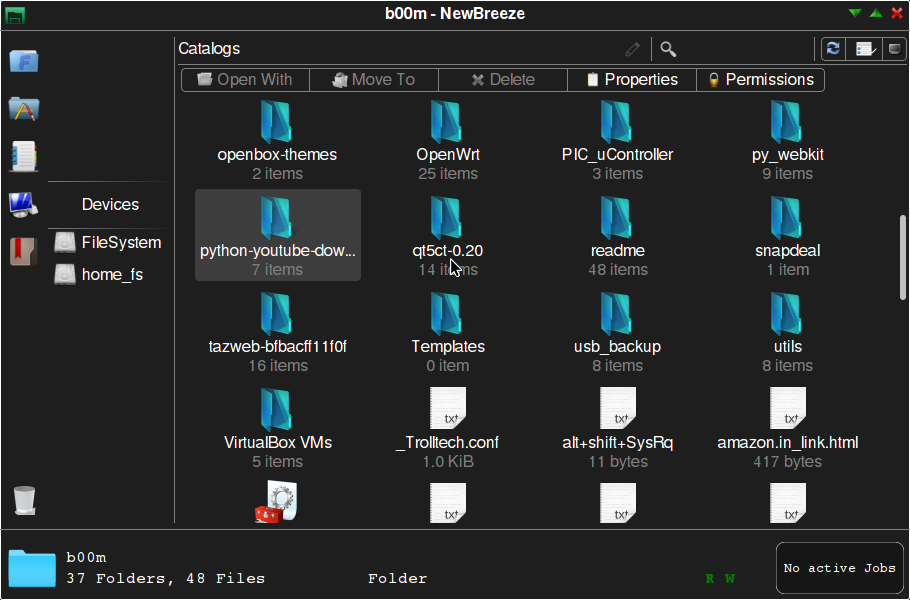Select the snapdeal folder
Screen dimensions: 910x600
point(788,235)
